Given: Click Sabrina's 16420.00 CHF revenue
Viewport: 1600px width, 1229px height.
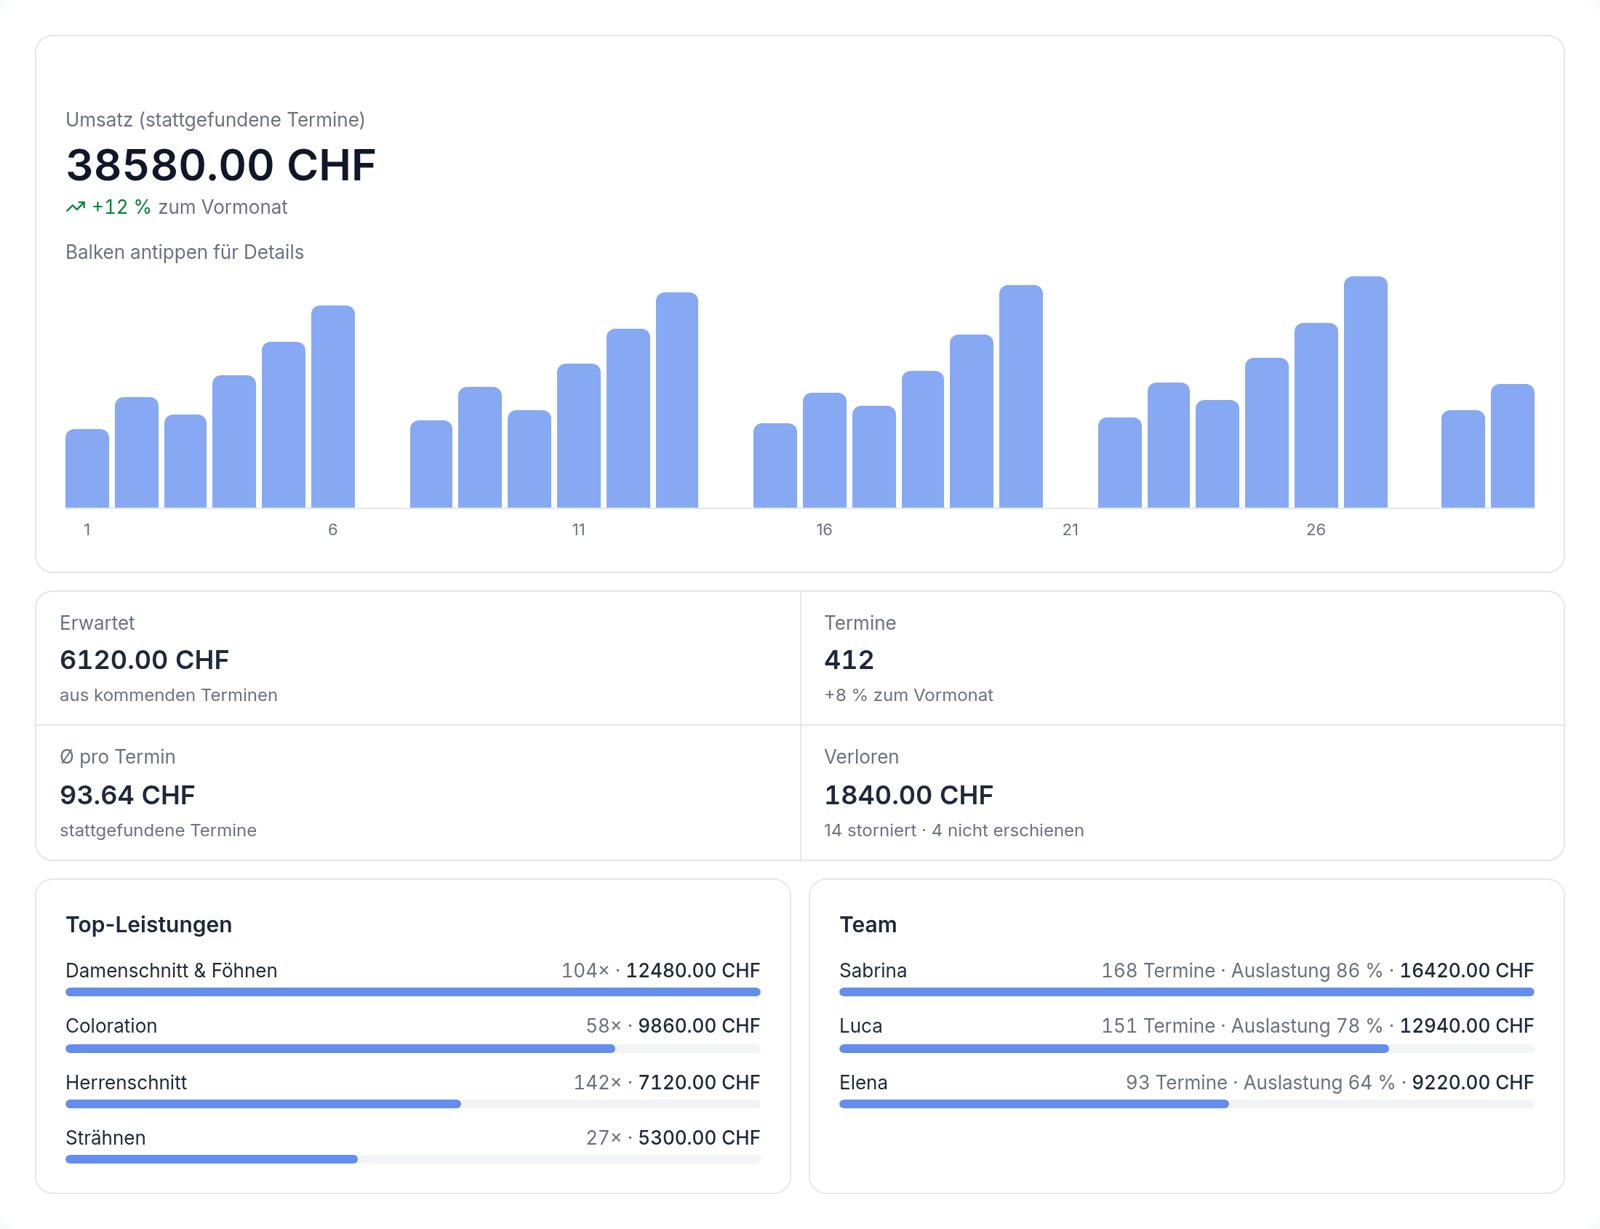Looking at the screenshot, I should (1467, 970).
